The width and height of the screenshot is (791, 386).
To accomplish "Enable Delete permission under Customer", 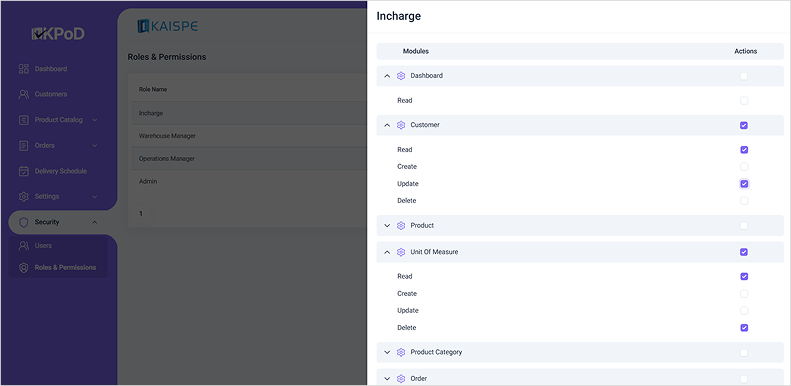I will 744,201.
